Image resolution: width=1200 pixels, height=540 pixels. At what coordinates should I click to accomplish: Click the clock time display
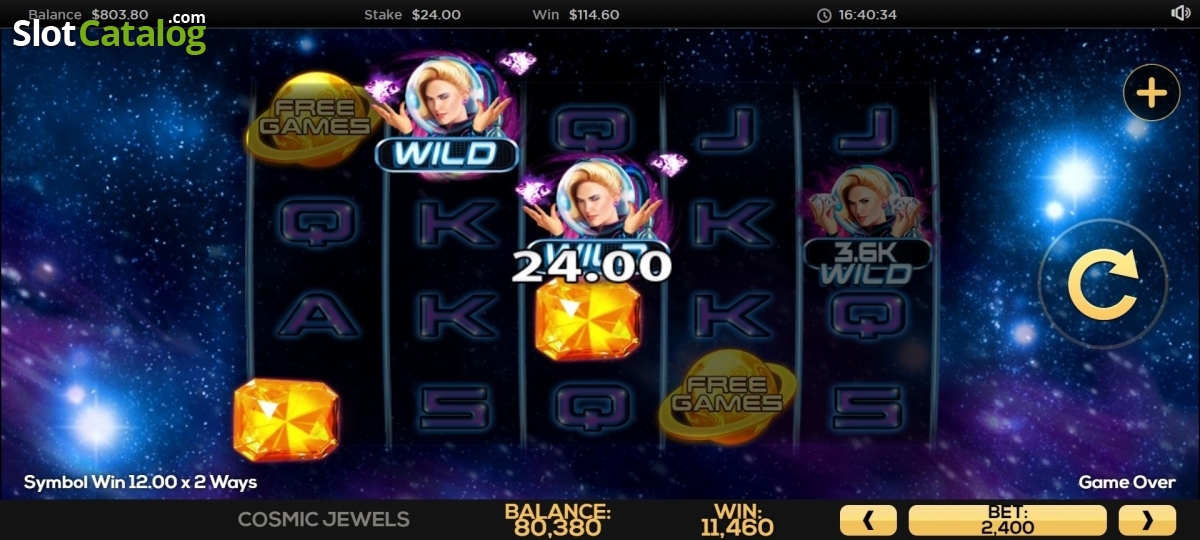pos(856,15)
